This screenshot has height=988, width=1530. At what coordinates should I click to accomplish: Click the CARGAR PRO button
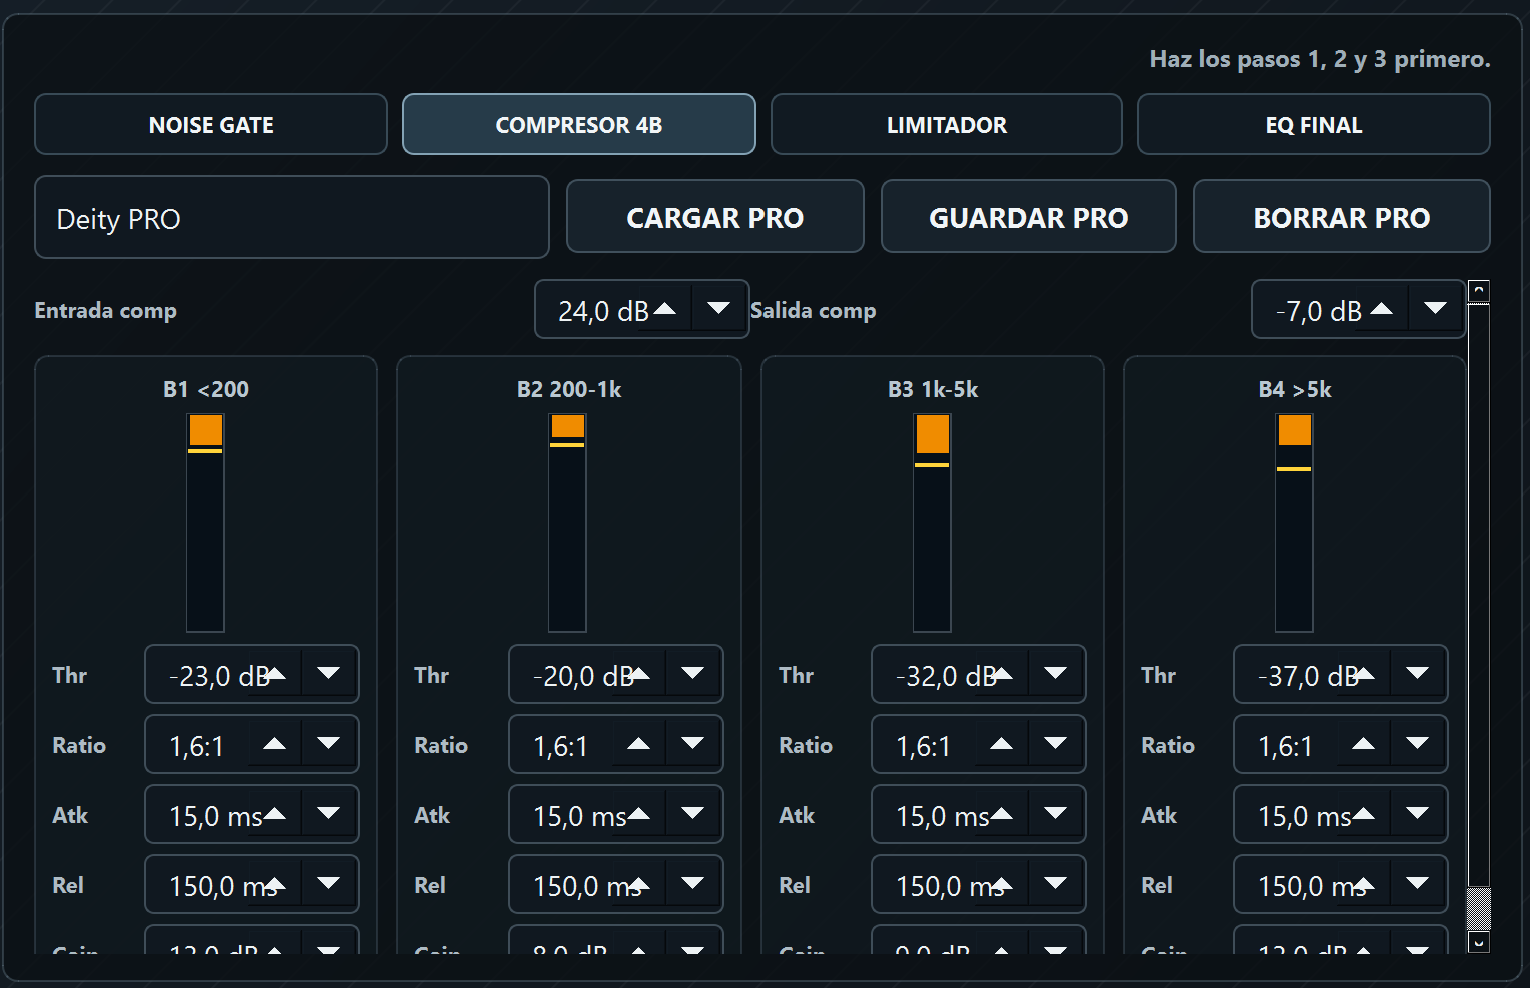click(x=715, y=217)
